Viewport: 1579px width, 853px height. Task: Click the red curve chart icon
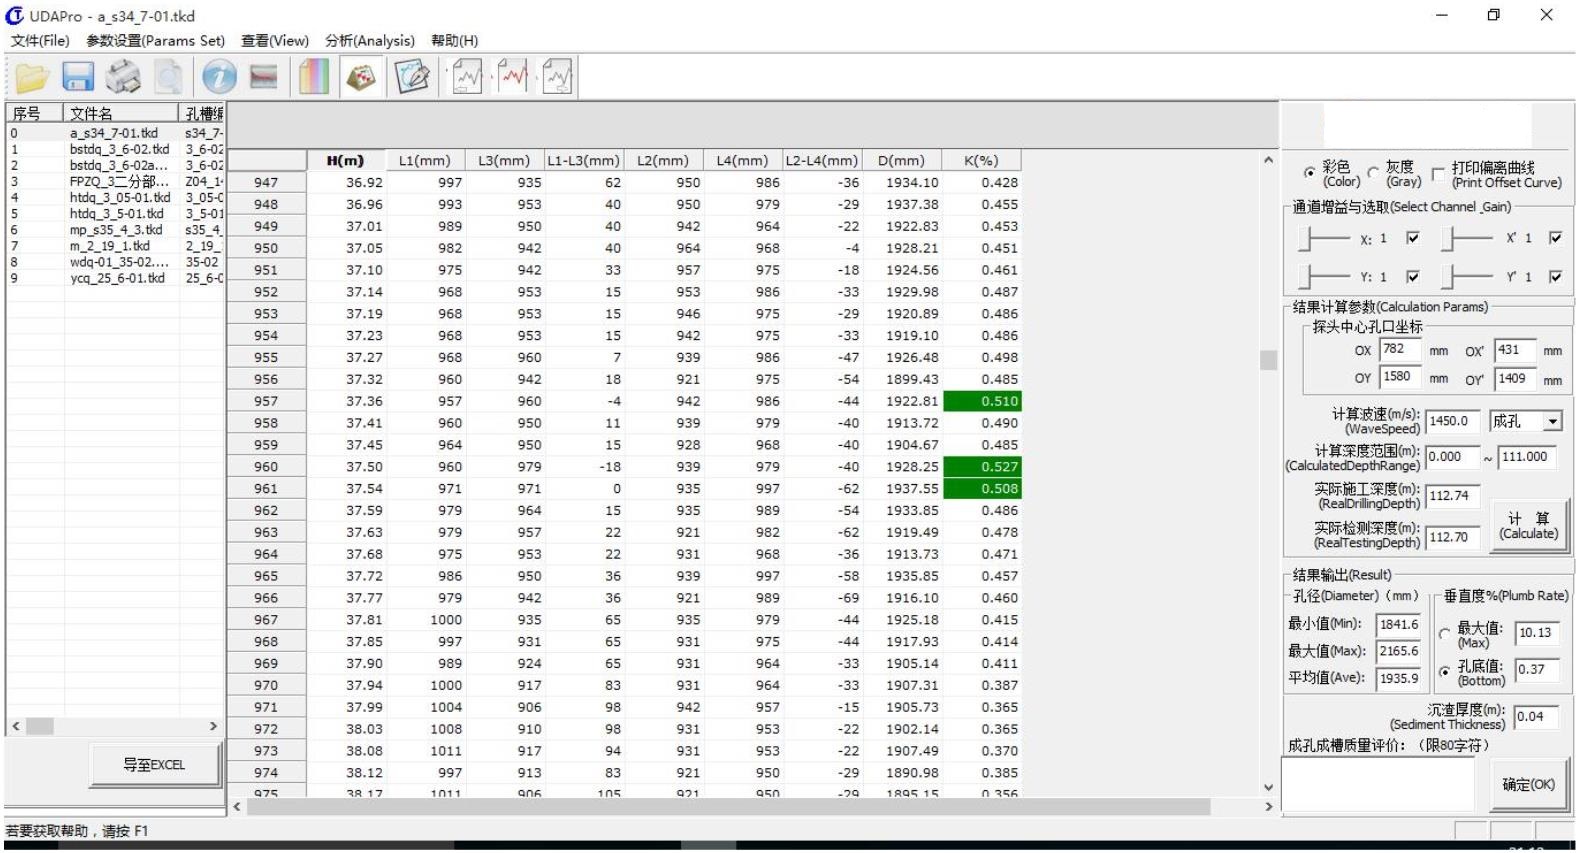click(513, 77)
